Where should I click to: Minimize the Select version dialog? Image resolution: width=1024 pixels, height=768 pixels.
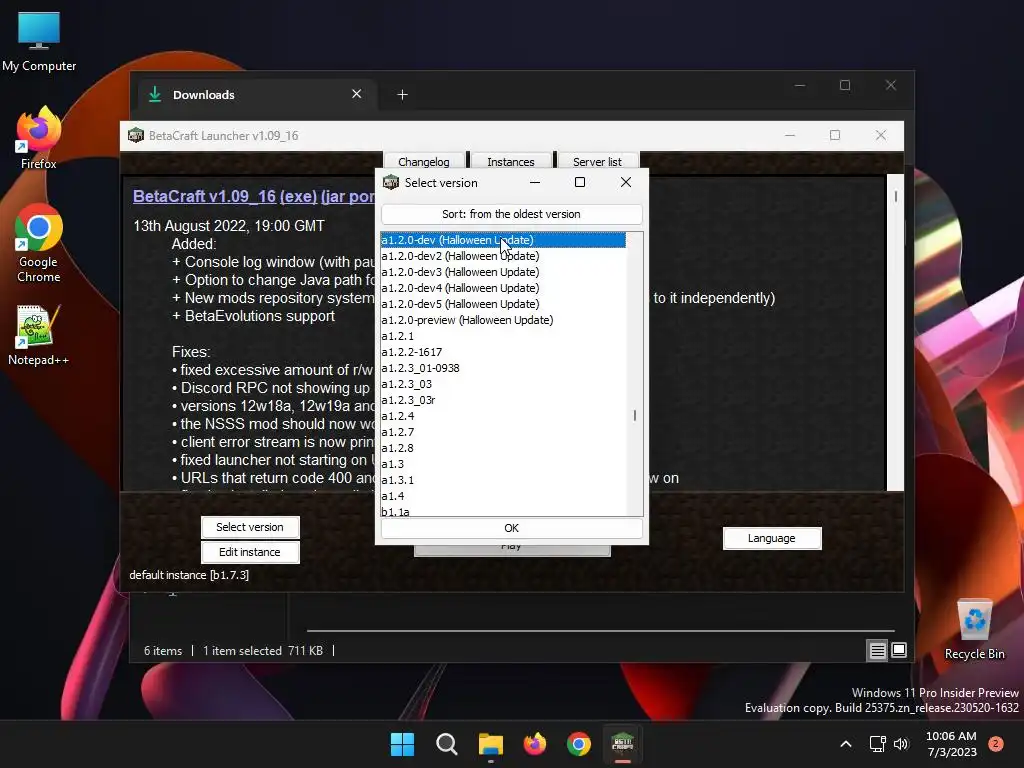(535, 182)
